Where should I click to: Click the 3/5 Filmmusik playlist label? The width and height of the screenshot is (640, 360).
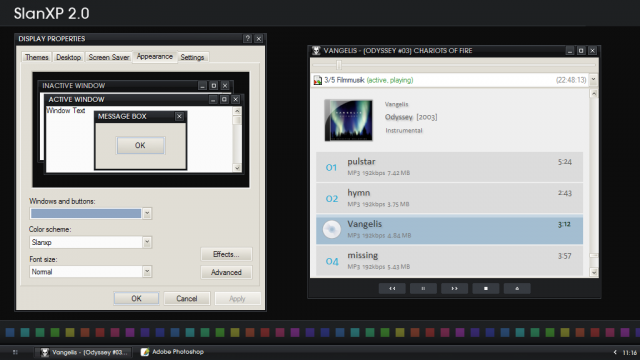coord(344,80)
